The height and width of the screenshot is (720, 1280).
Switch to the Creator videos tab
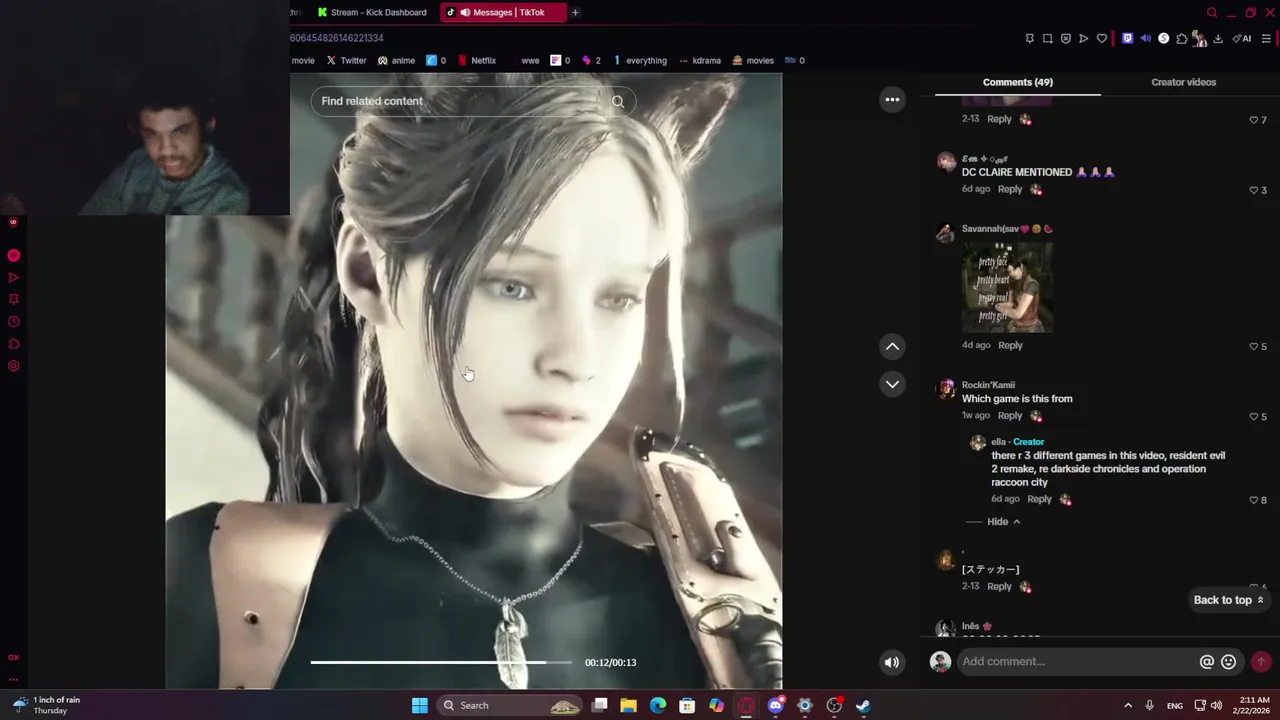click(x=1183, y=82)
